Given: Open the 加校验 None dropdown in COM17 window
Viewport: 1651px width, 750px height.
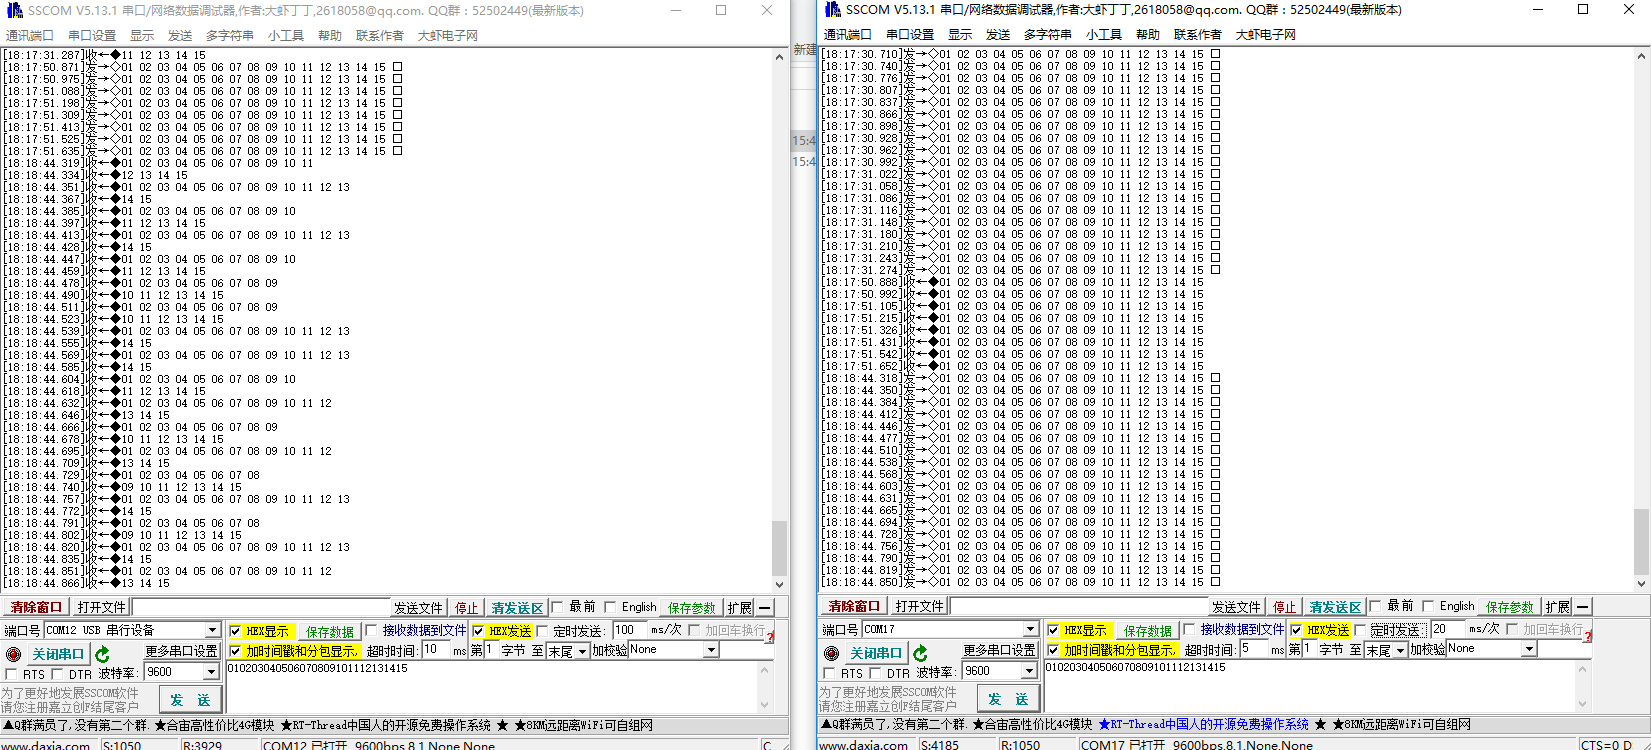Looking at the screenshot, I should tap(1529, 649).
